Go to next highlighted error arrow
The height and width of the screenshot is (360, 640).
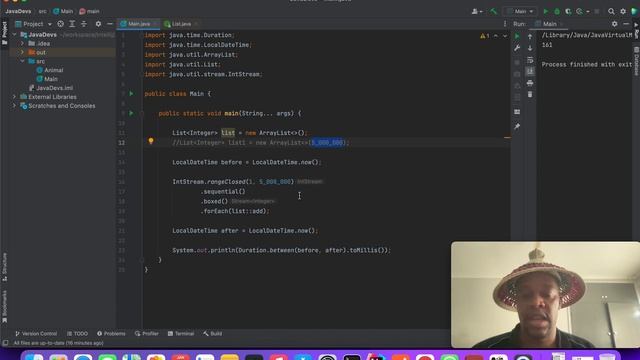[x=505, y=36]
